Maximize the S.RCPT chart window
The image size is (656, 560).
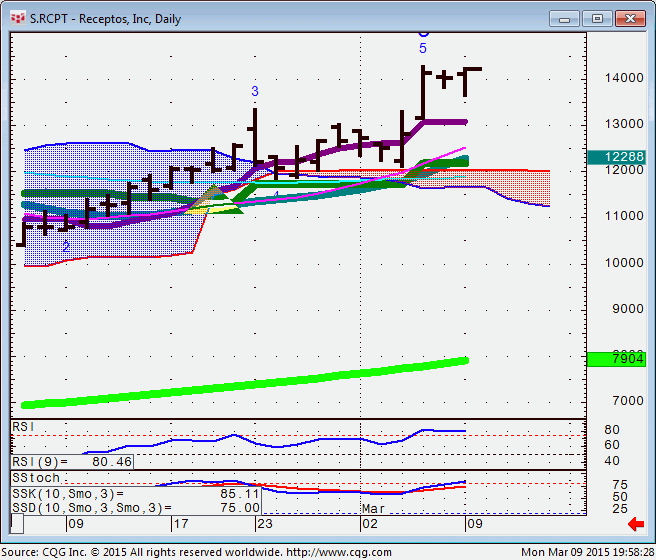tap(597, 19)
